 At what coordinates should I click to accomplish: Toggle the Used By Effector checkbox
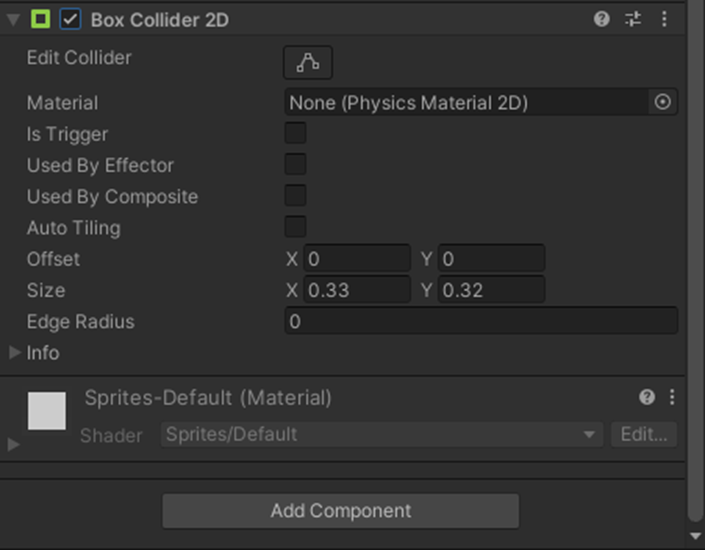click(295, 164)
